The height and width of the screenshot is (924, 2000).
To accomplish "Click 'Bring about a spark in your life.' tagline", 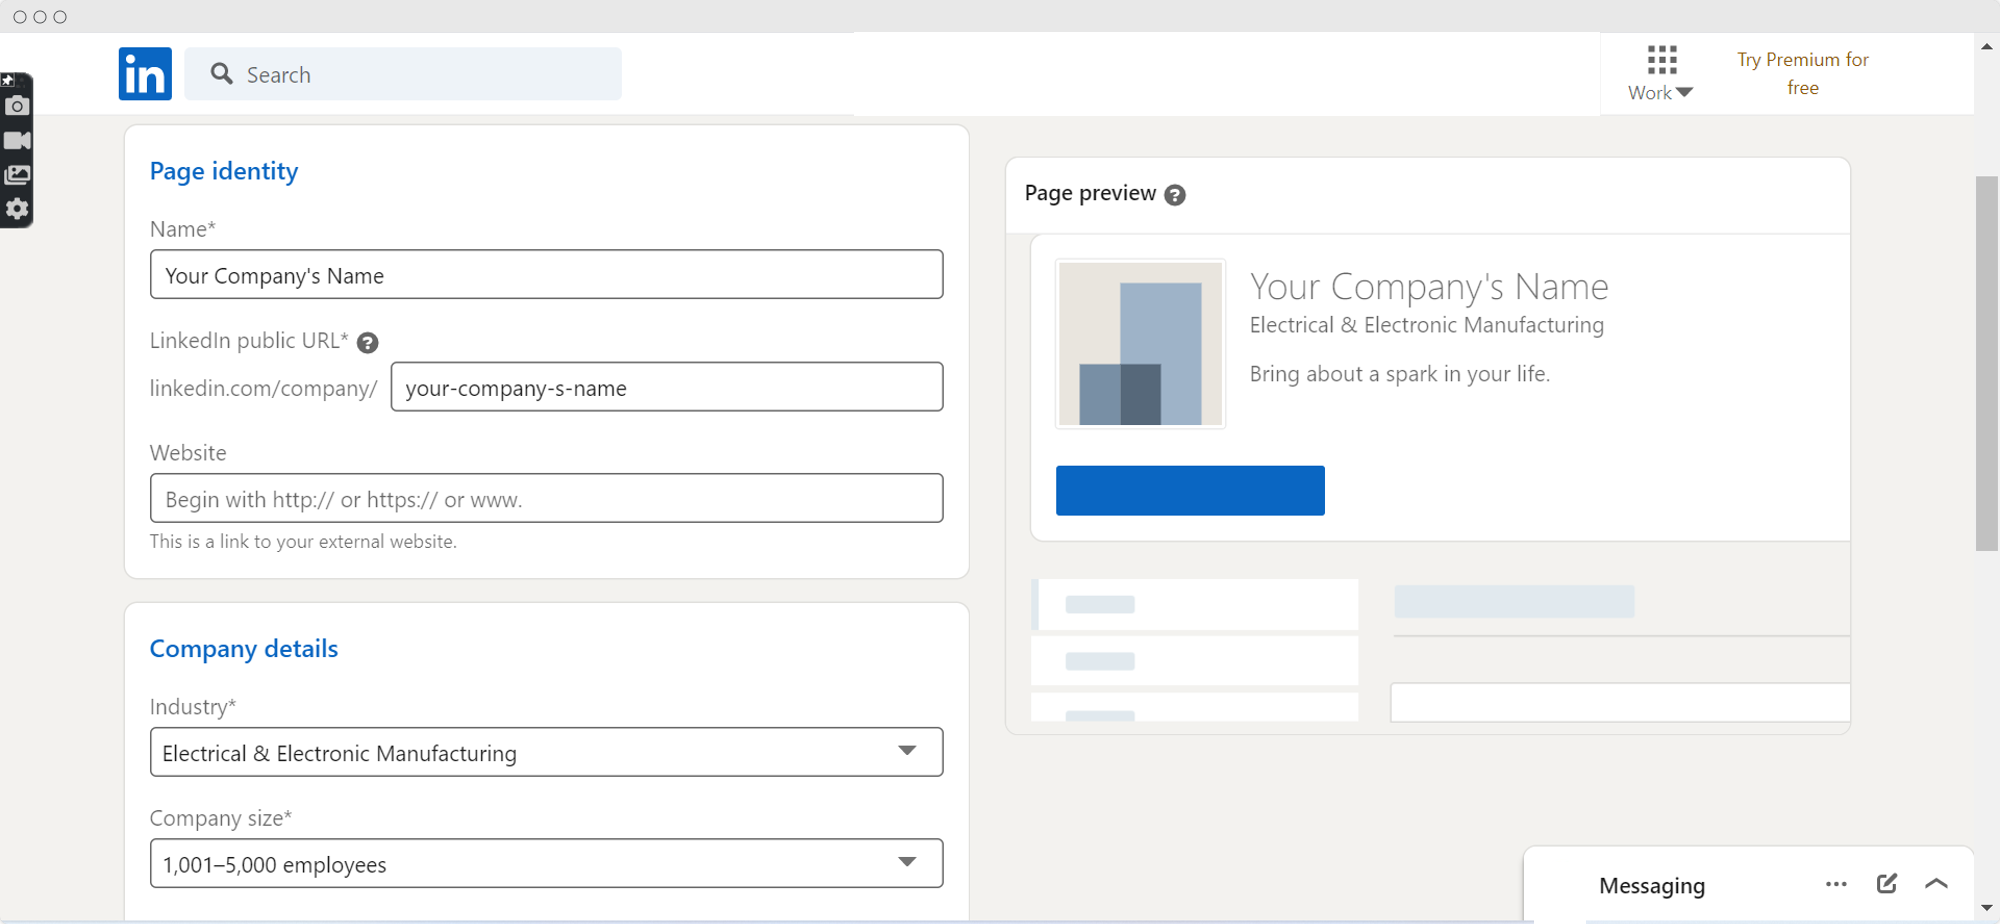I will click(1400, 374).
